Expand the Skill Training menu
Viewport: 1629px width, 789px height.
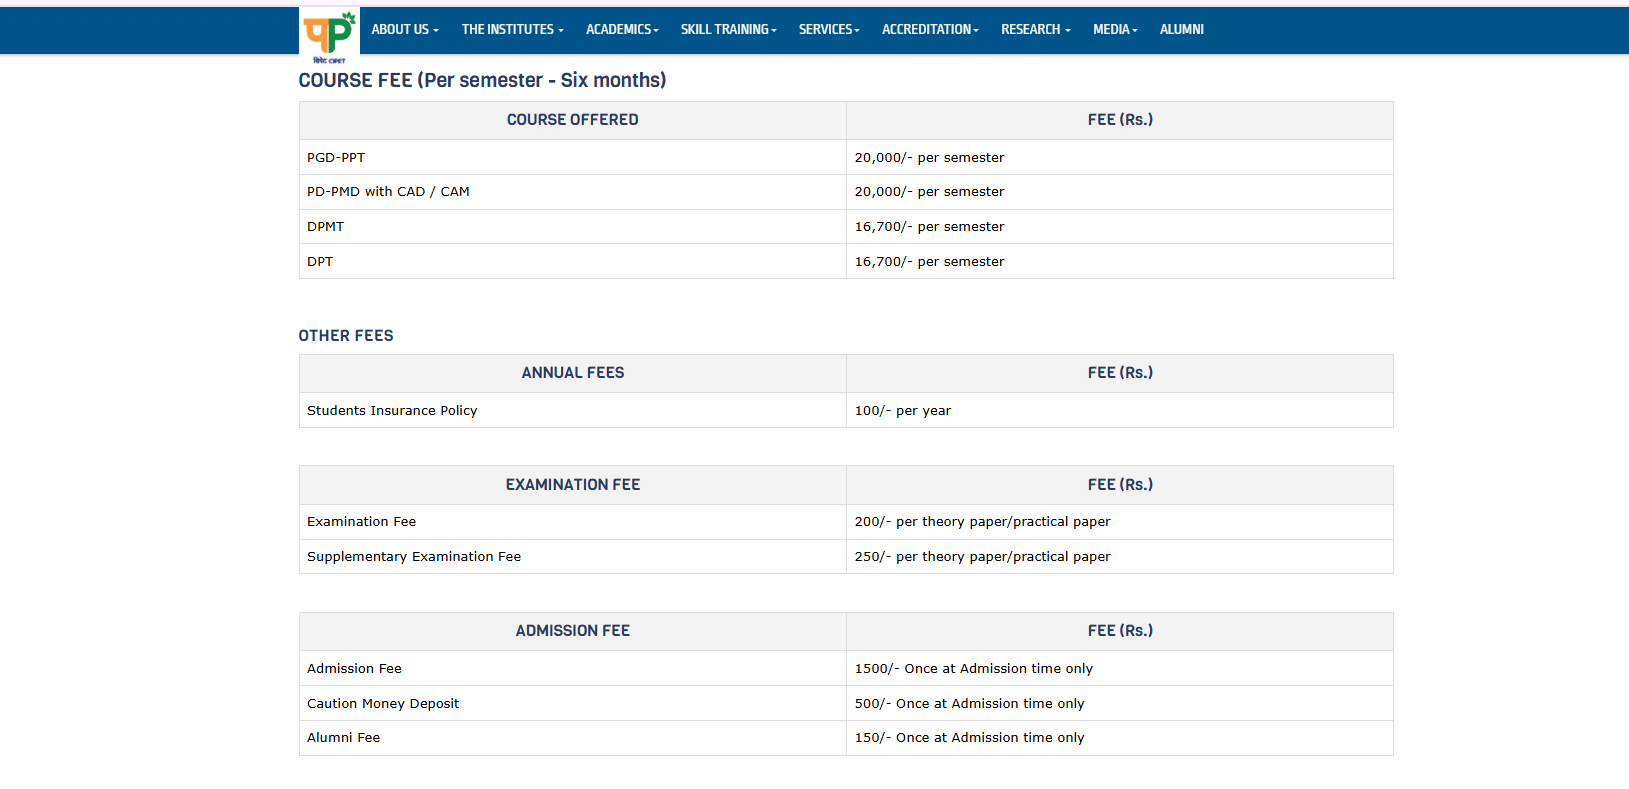(x=728, y=30)
